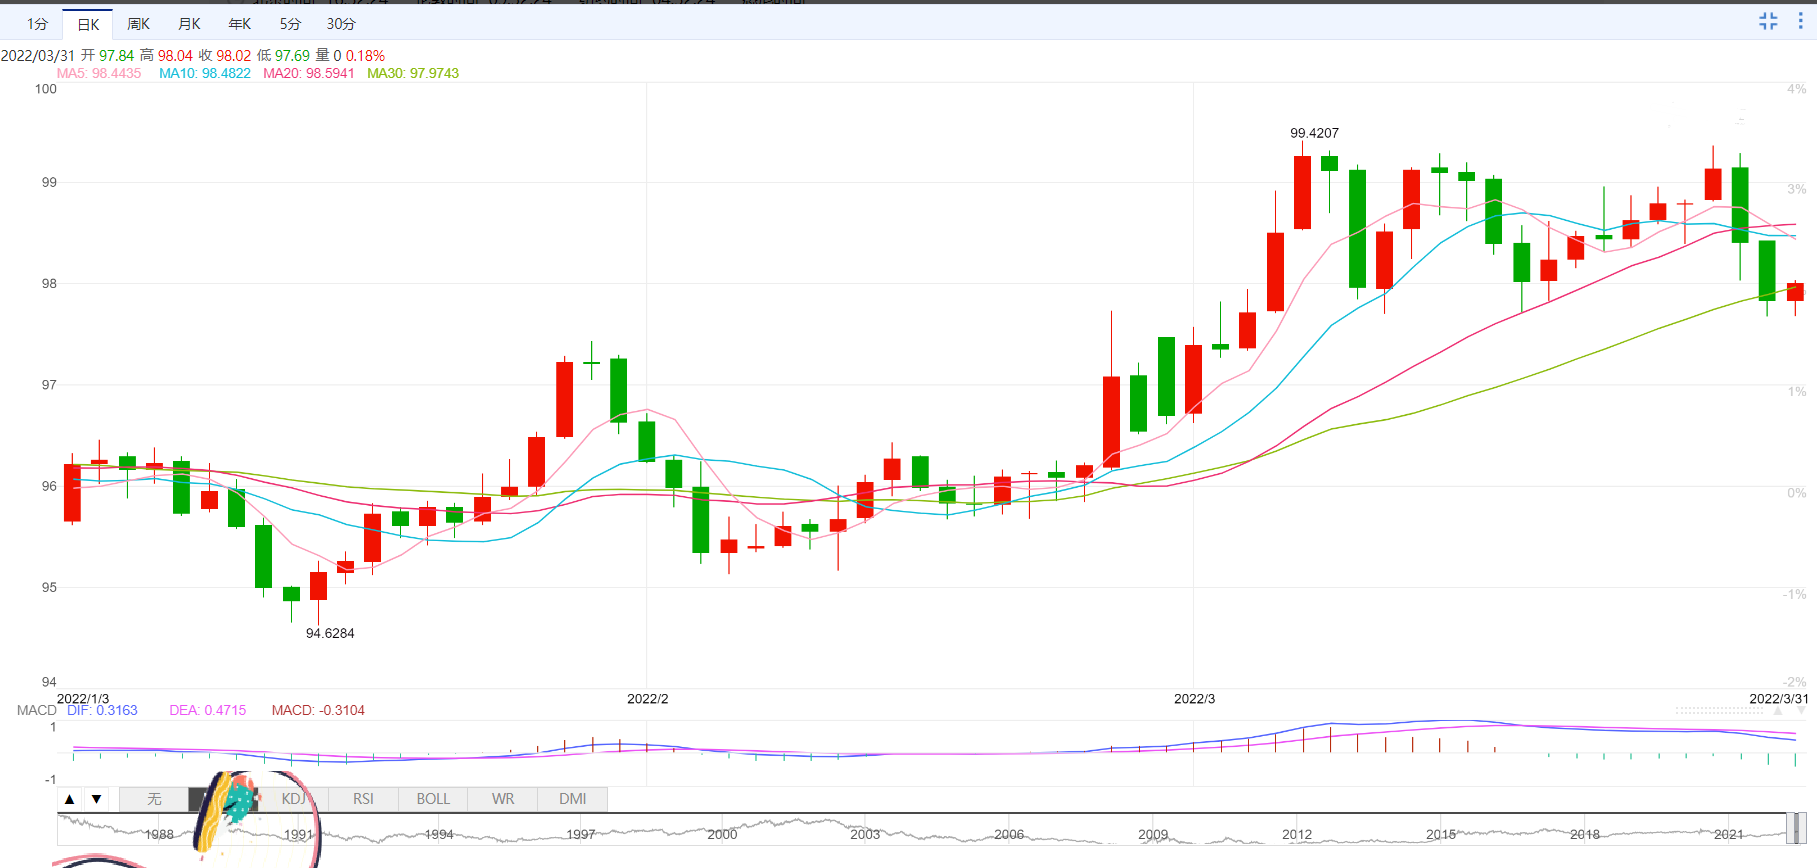Click the 2022/3 date axis label
1817x868 pixels.
(1194, 699)
